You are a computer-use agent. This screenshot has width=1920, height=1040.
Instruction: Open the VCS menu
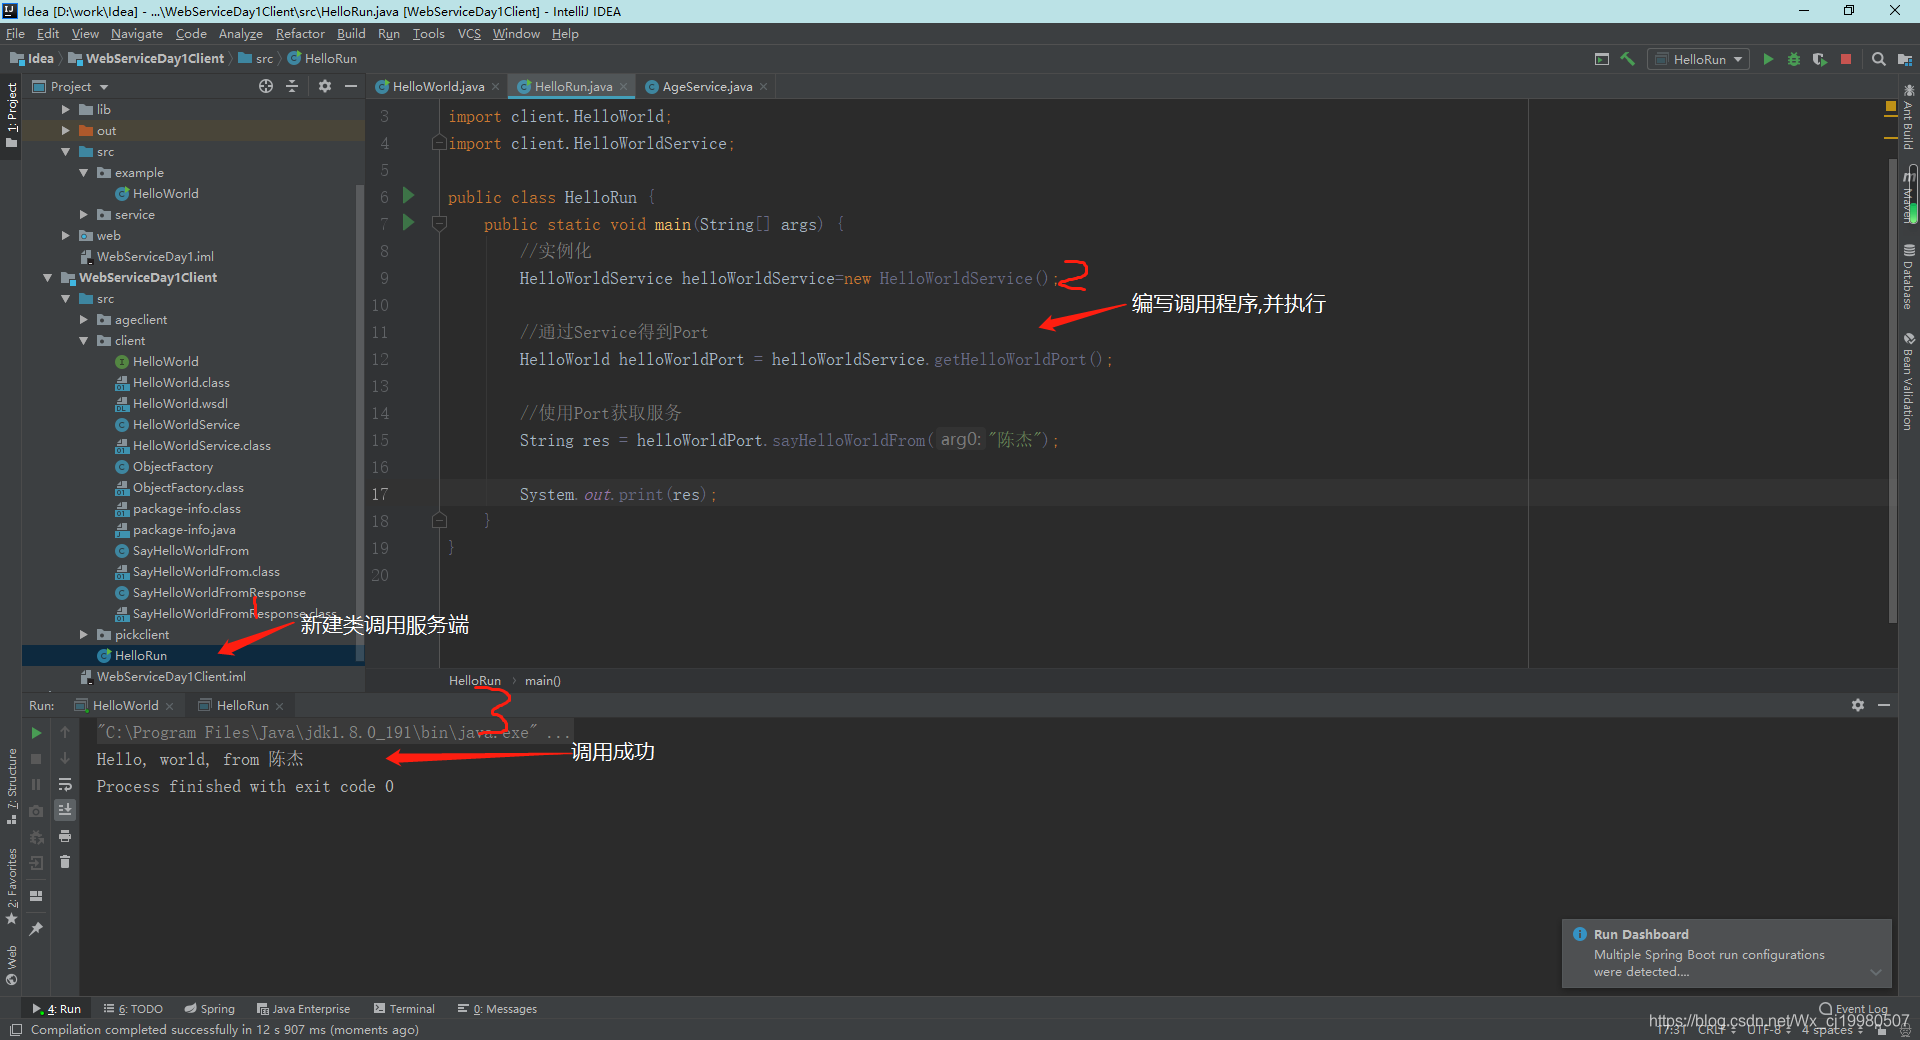pyautogui.click(x=469, y=34)
